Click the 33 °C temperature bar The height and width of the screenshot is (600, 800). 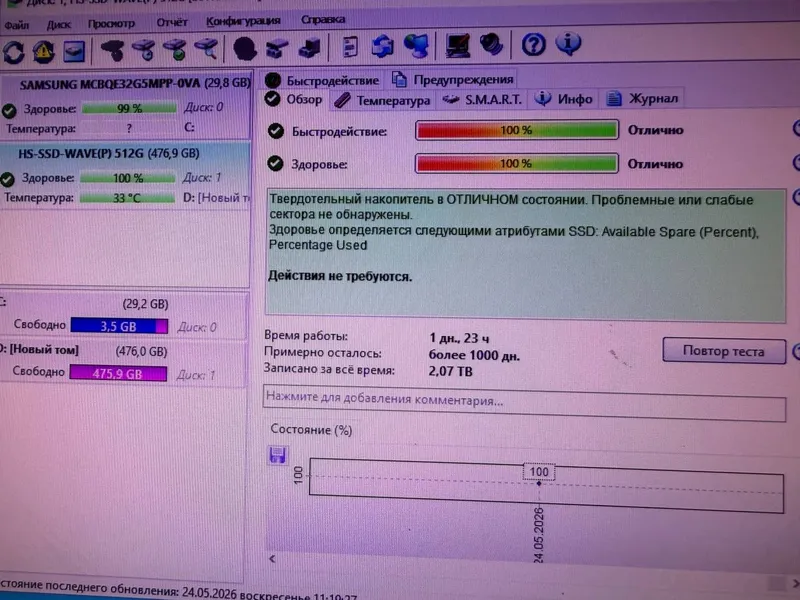127,198
